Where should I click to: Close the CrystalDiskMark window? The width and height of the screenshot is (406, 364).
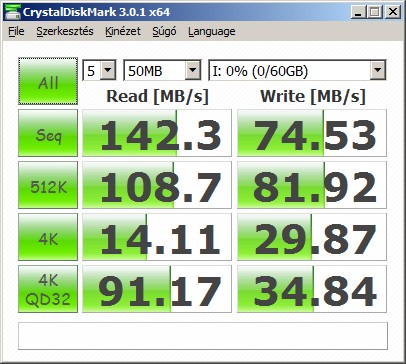(393, 13)
